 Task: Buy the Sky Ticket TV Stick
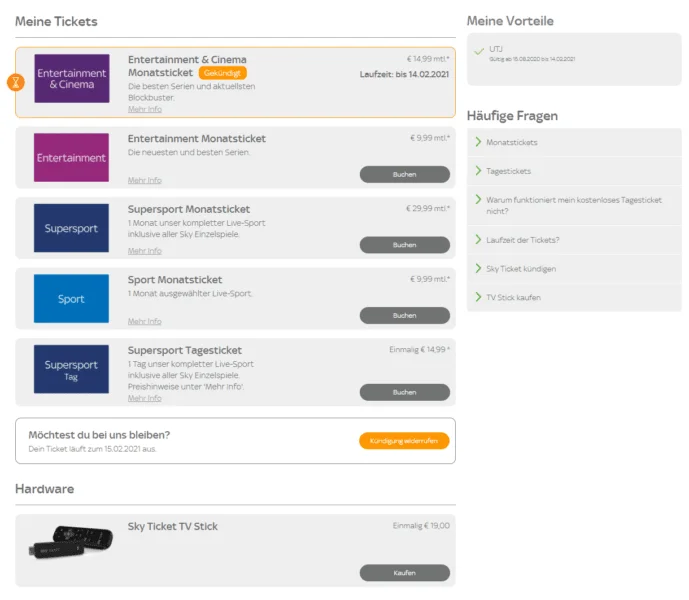(x=404, y=573)
